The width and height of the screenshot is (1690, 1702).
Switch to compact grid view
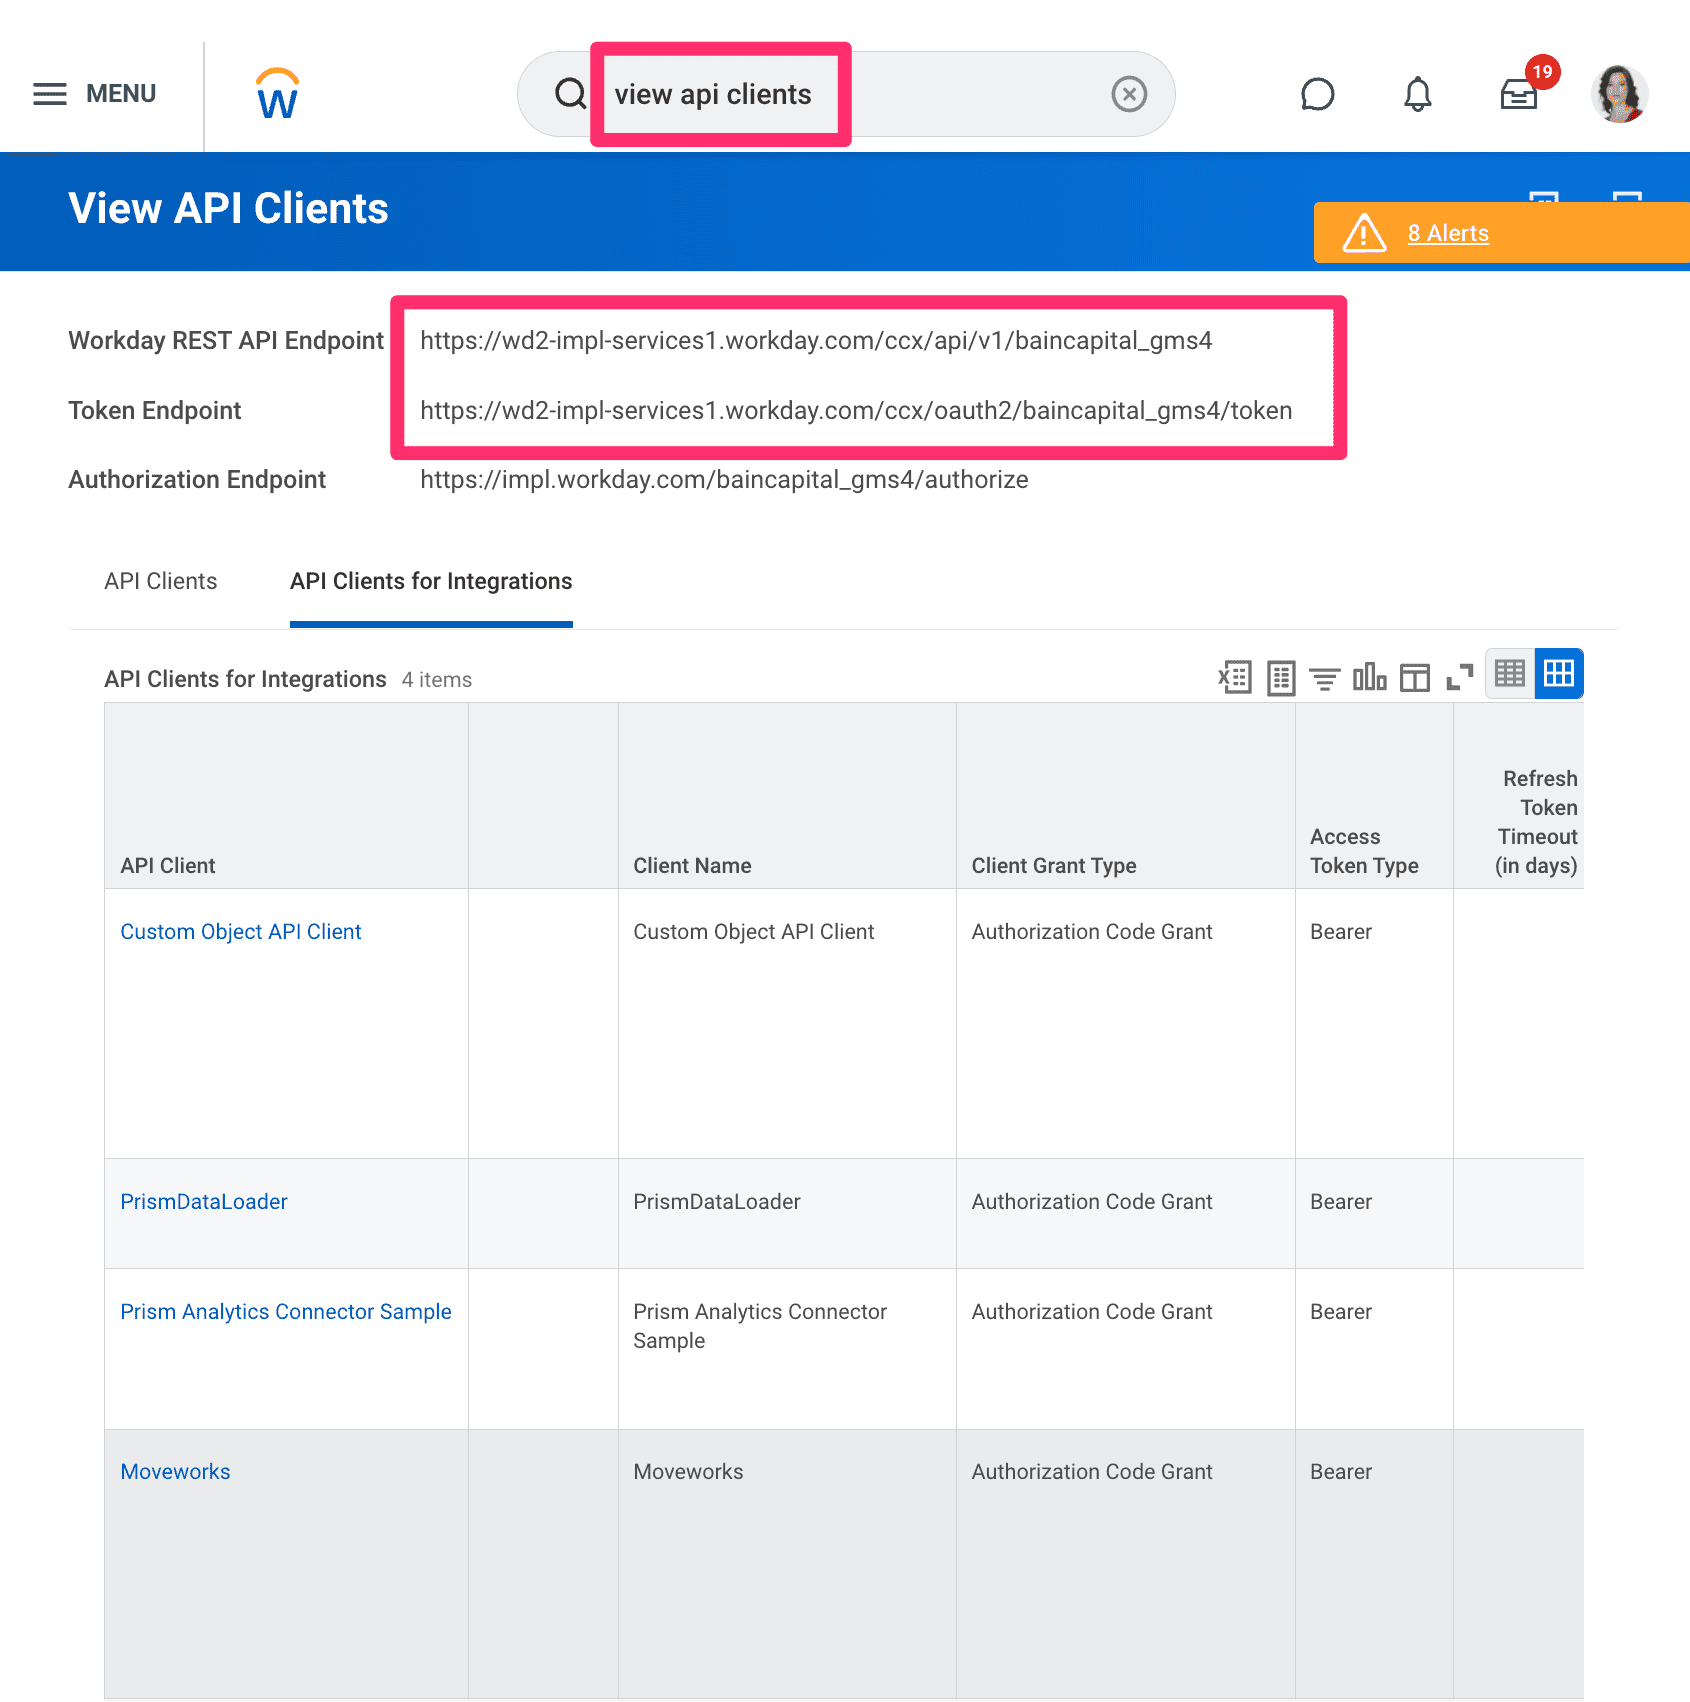[x=1510, y=674]
